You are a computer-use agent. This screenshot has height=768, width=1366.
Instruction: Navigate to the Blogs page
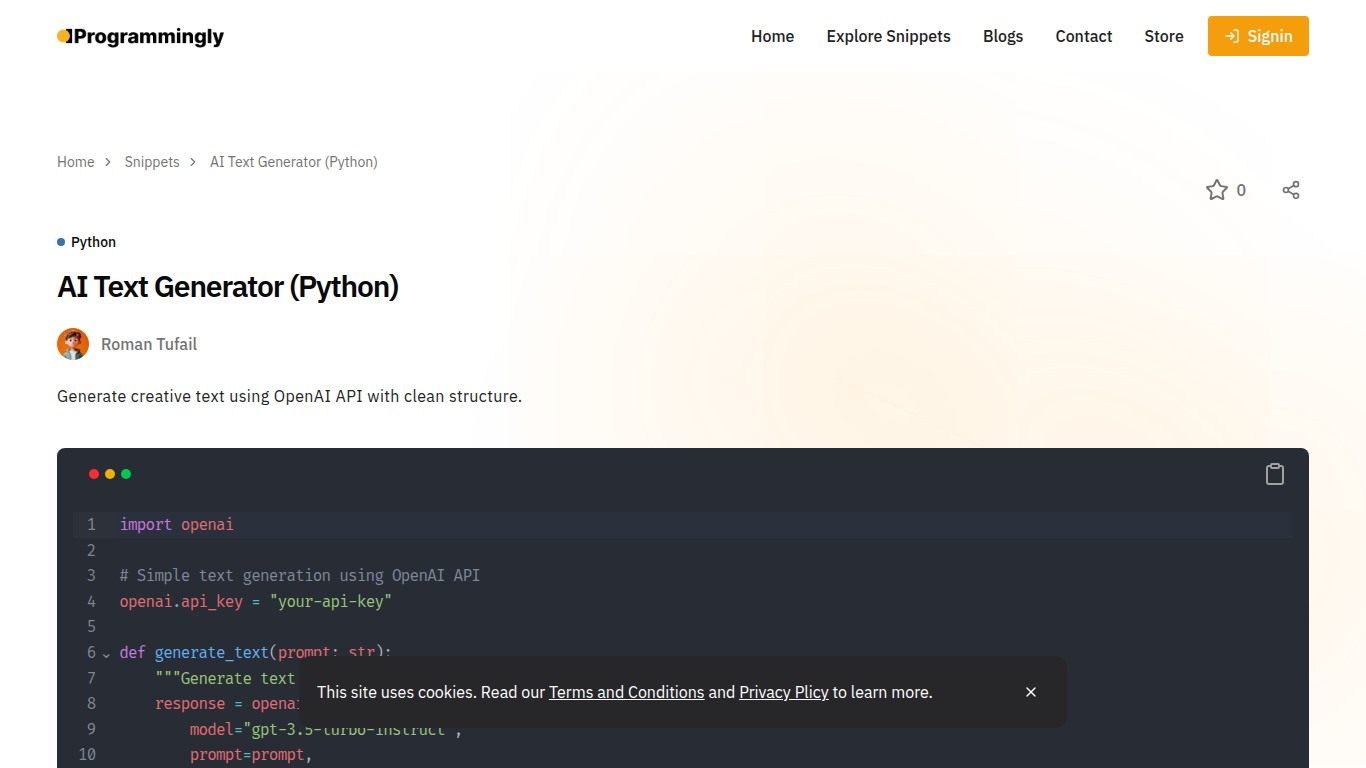(x=1003, y=36)
